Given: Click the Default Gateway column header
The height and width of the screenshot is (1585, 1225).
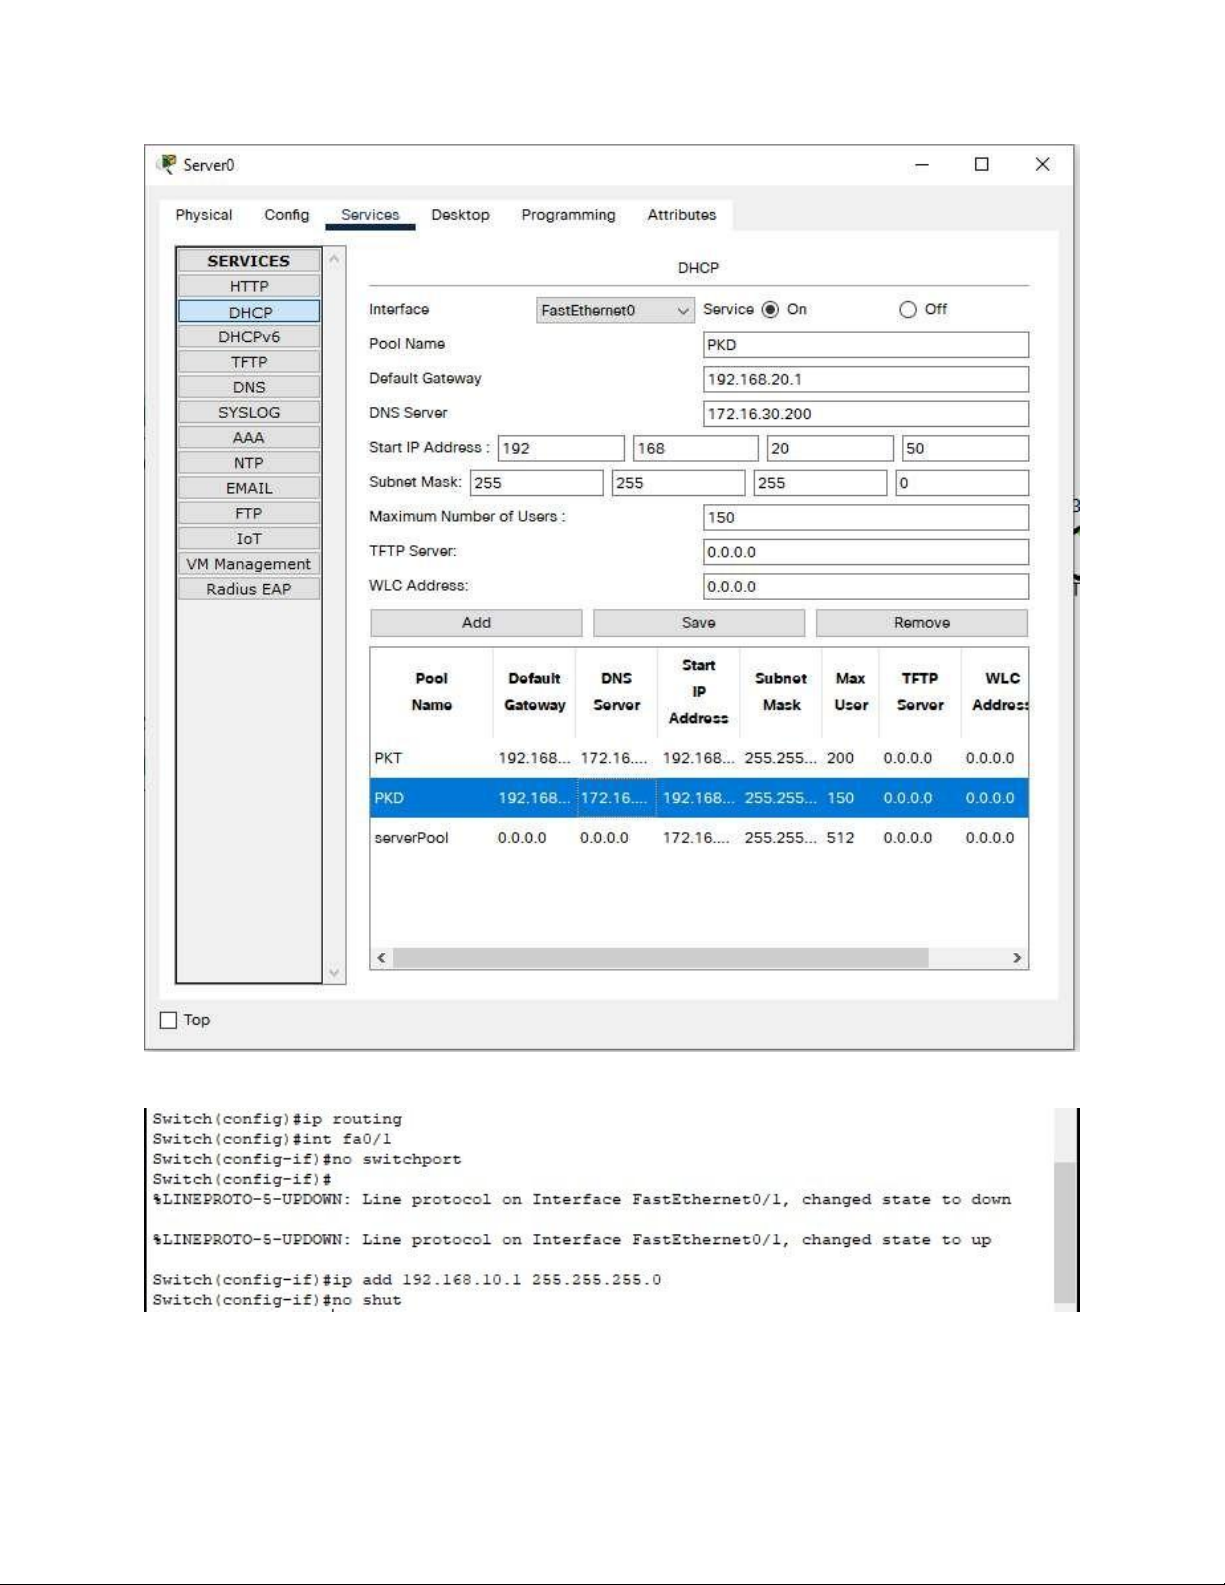Looking at the screenshot, I should tap(535, 692).
